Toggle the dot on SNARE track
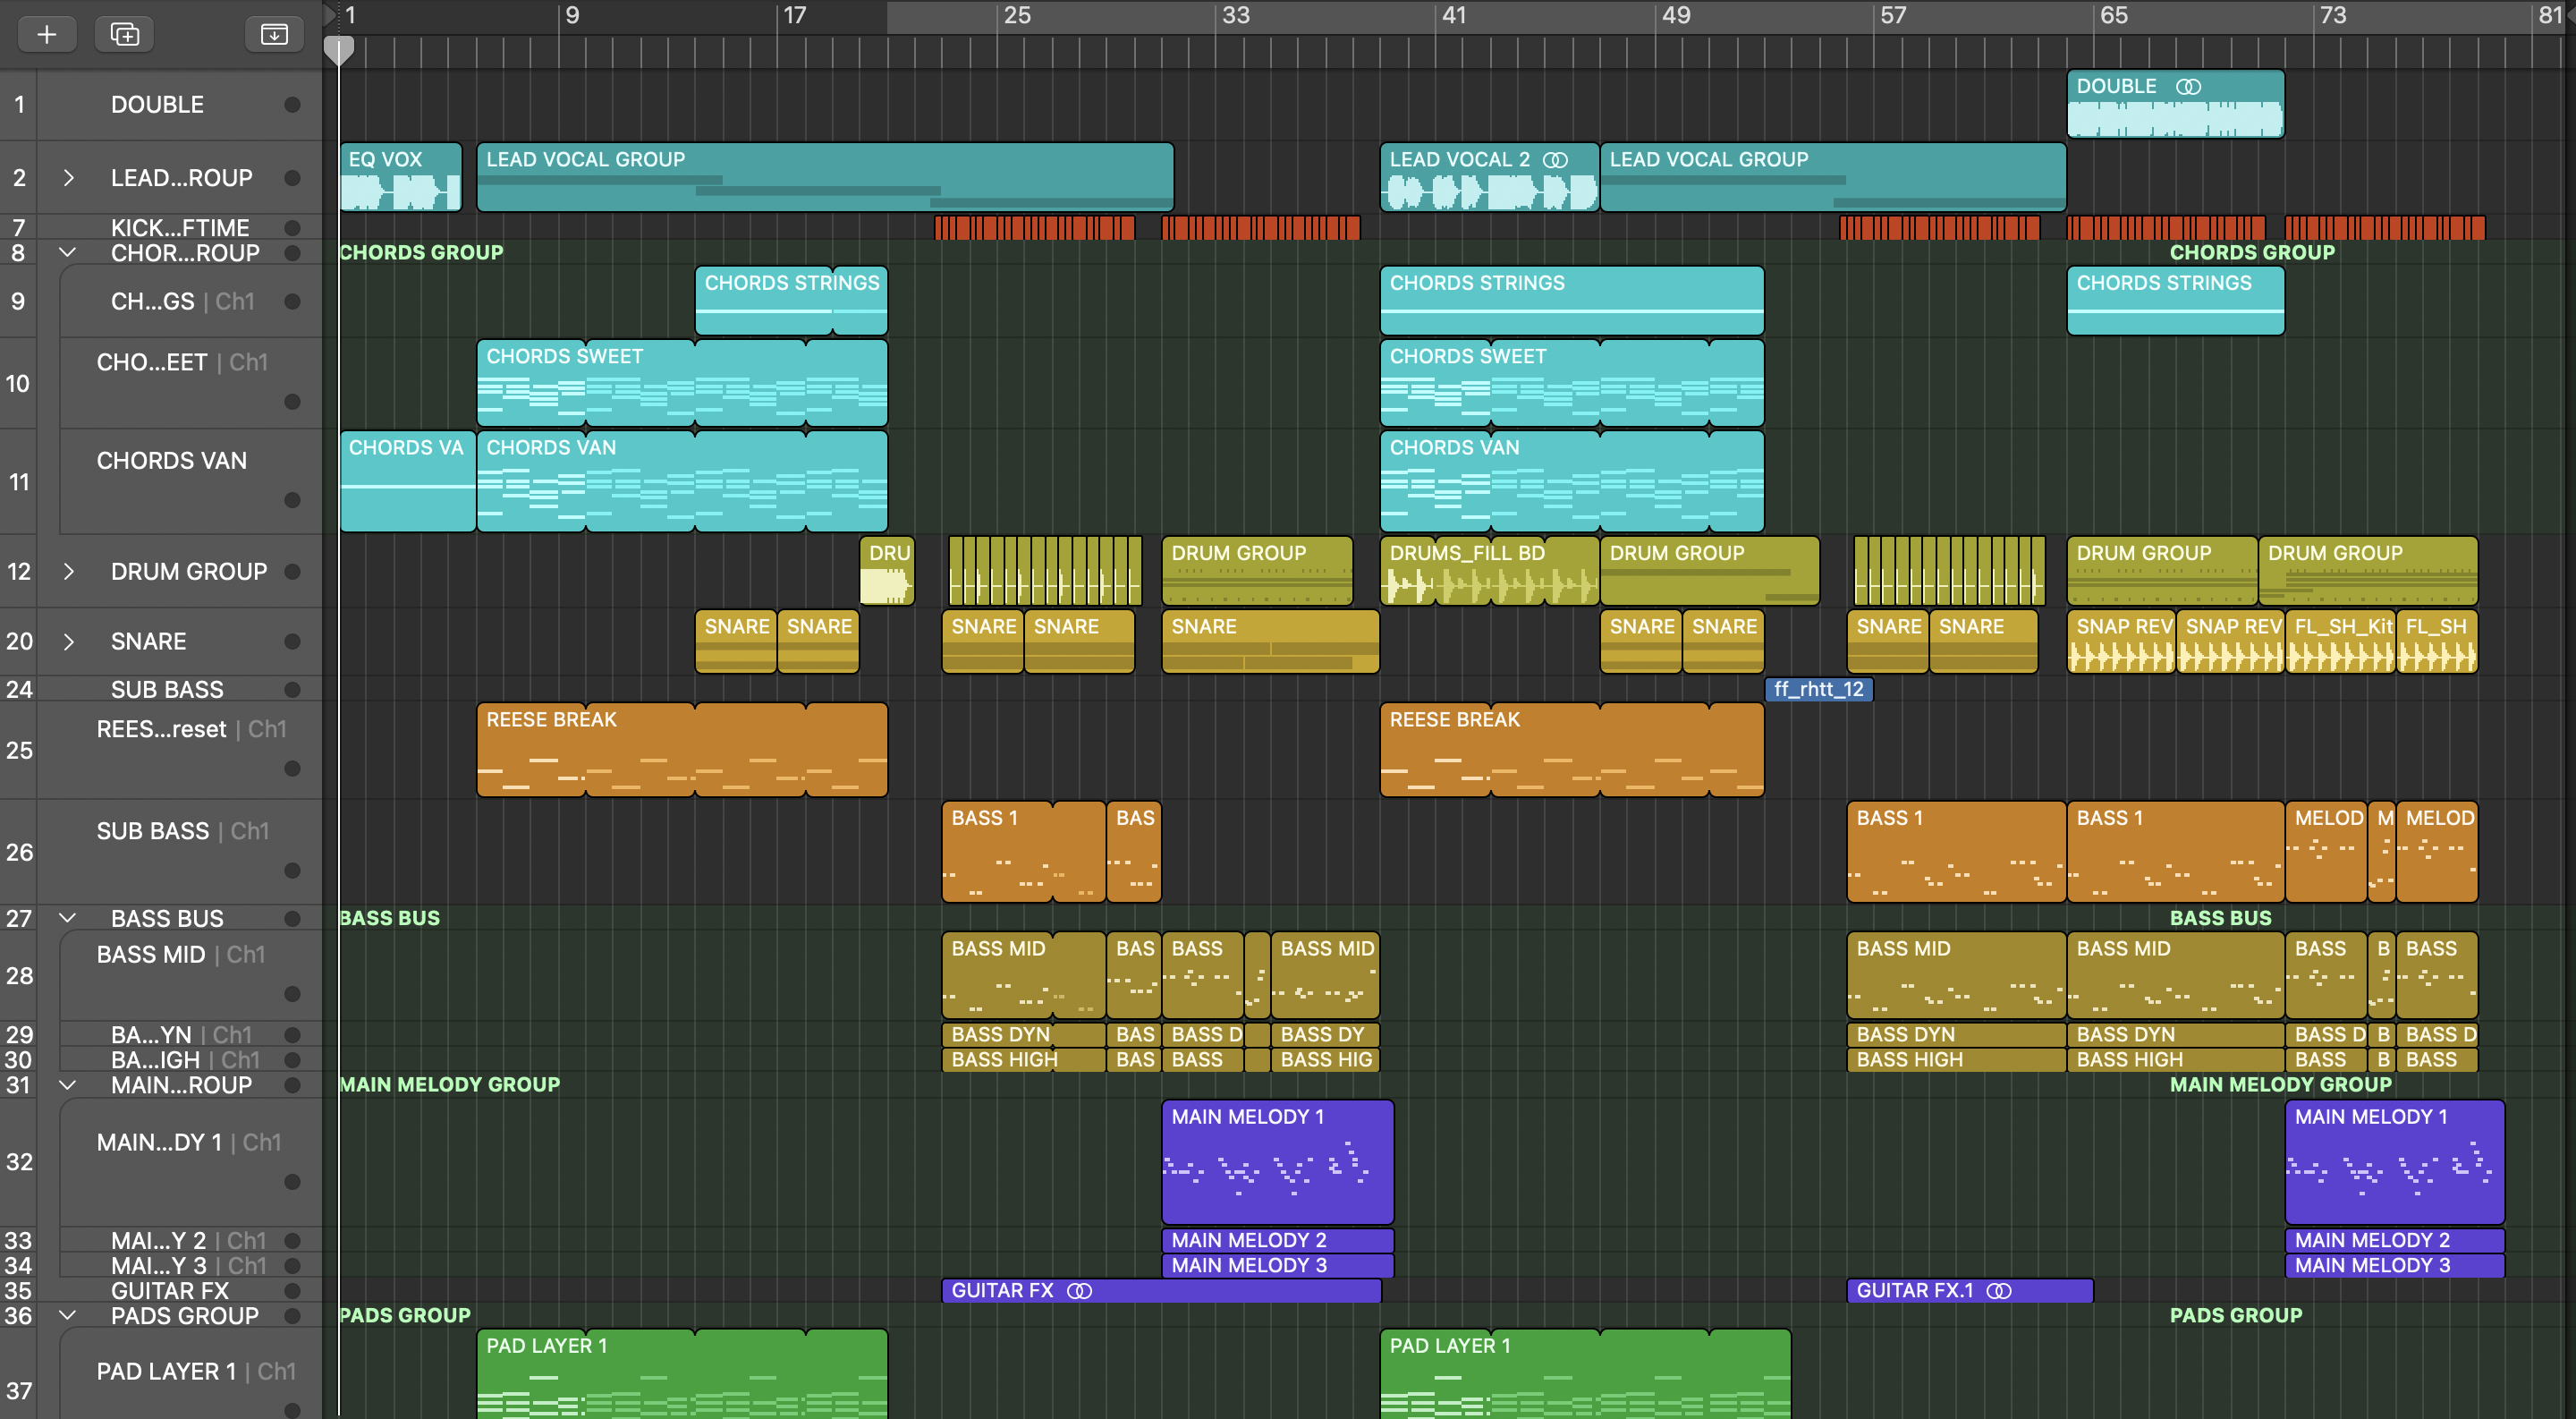The image size is (2576, 1419). coord(292,642)
